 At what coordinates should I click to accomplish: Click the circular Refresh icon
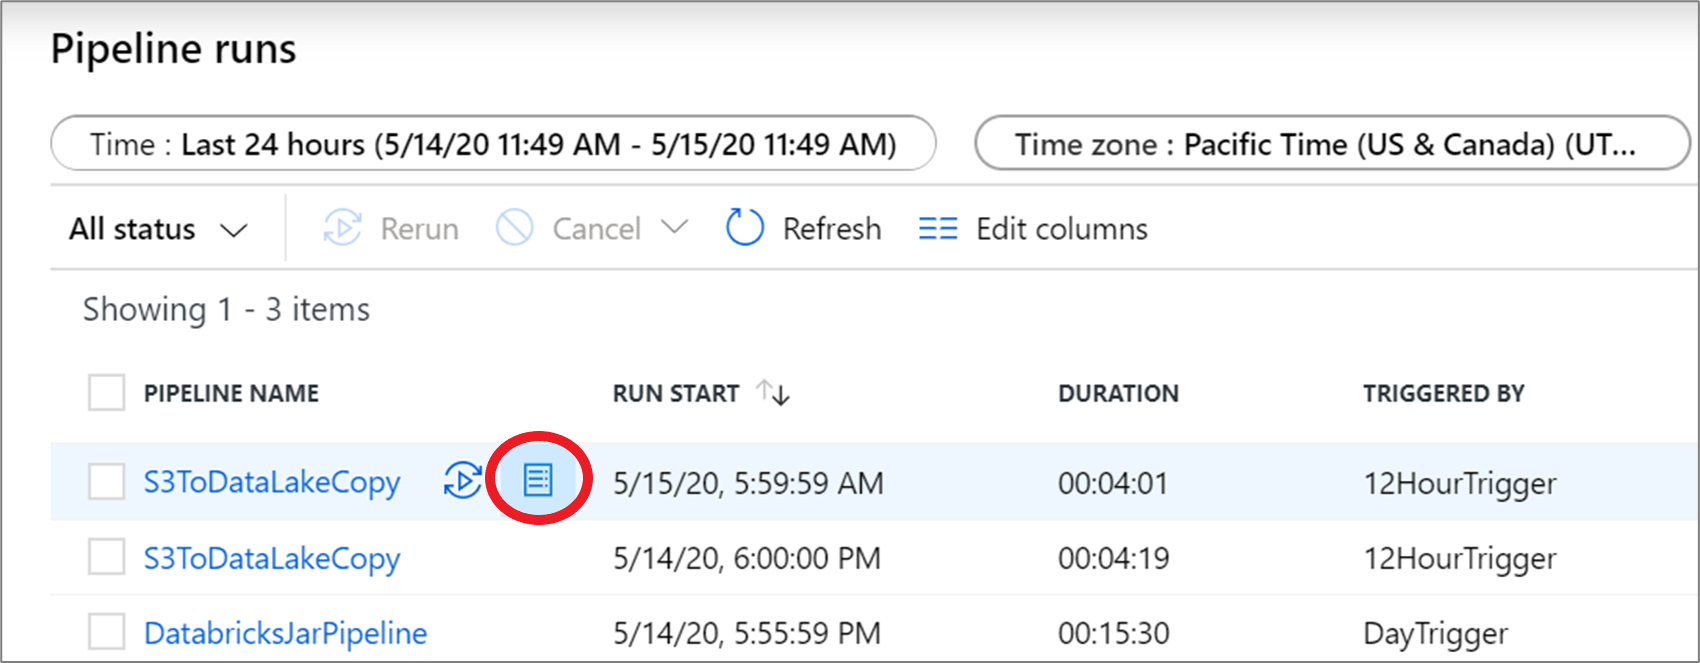click(x=745, y=229)
